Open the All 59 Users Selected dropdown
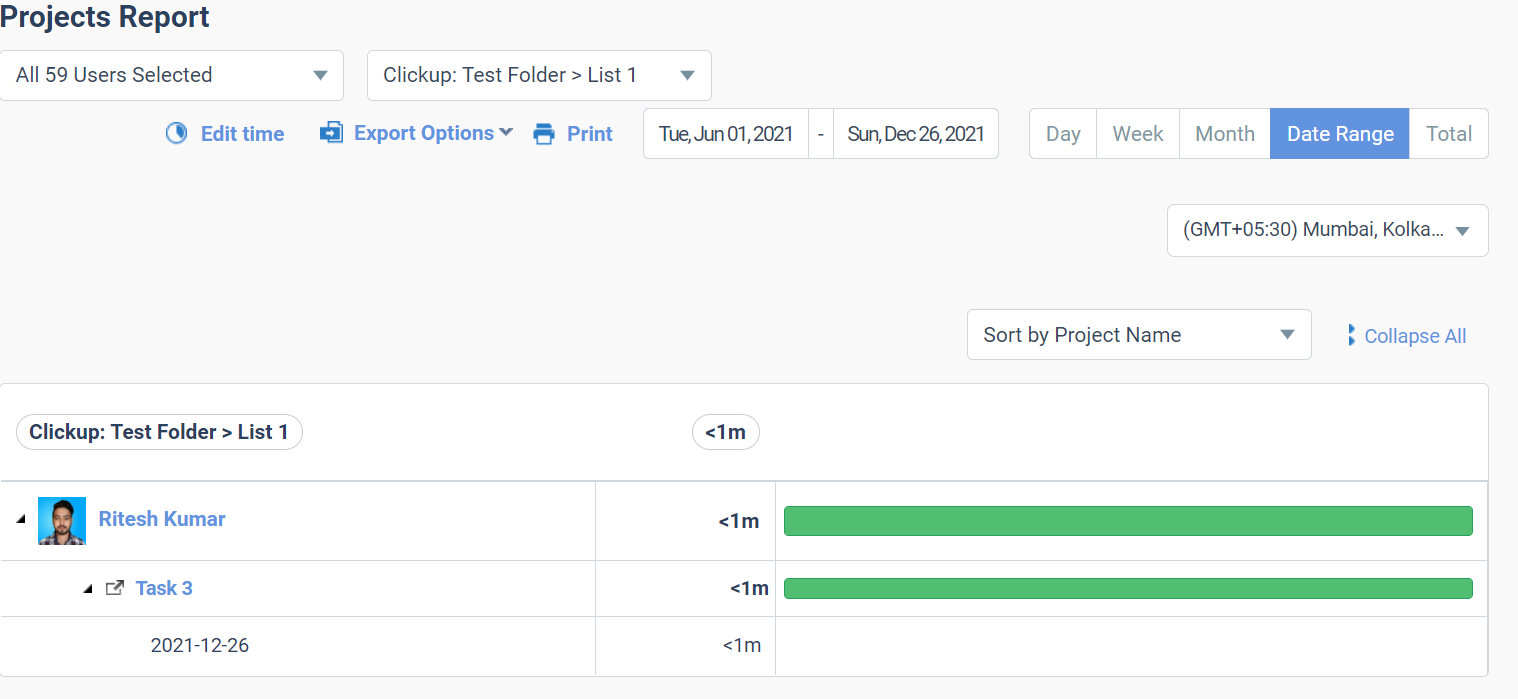The width and height of the screenshot is (1518, 699). click(x=172, y=76)
